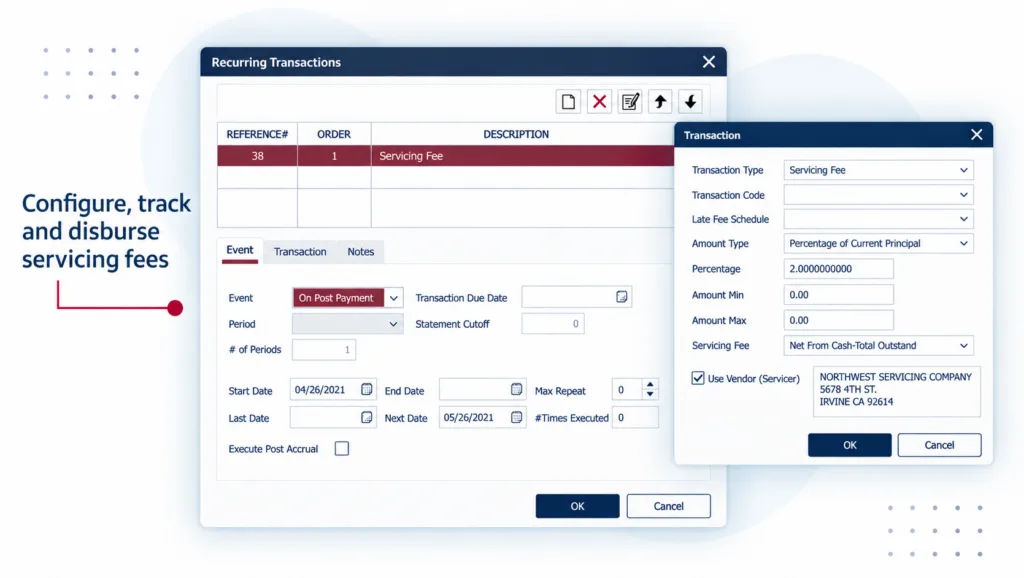1024x578 pixels.
Task: Click the vendor address text box
Action: pyautogui.click(x=897, y=391)
